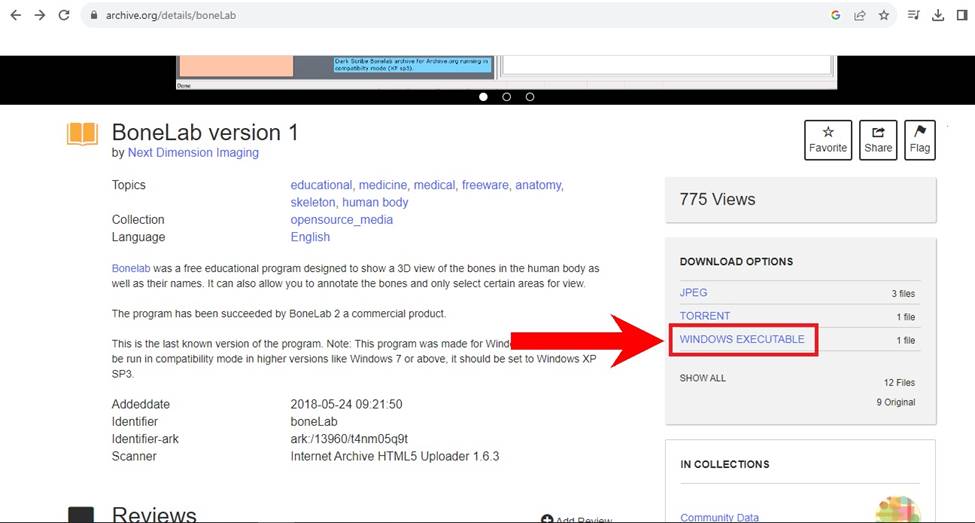975x523 pixels.
Task: Open the anatomy topic link
Action: pyautogui.click(x=539, y=185)
